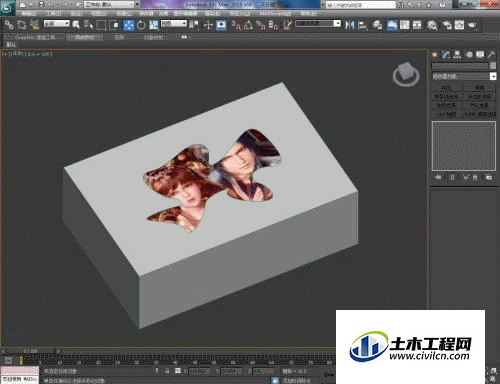Screen dimensions: 500x384
Task: Activate the Select and Rotate tool
Action: tap(141, 25)
